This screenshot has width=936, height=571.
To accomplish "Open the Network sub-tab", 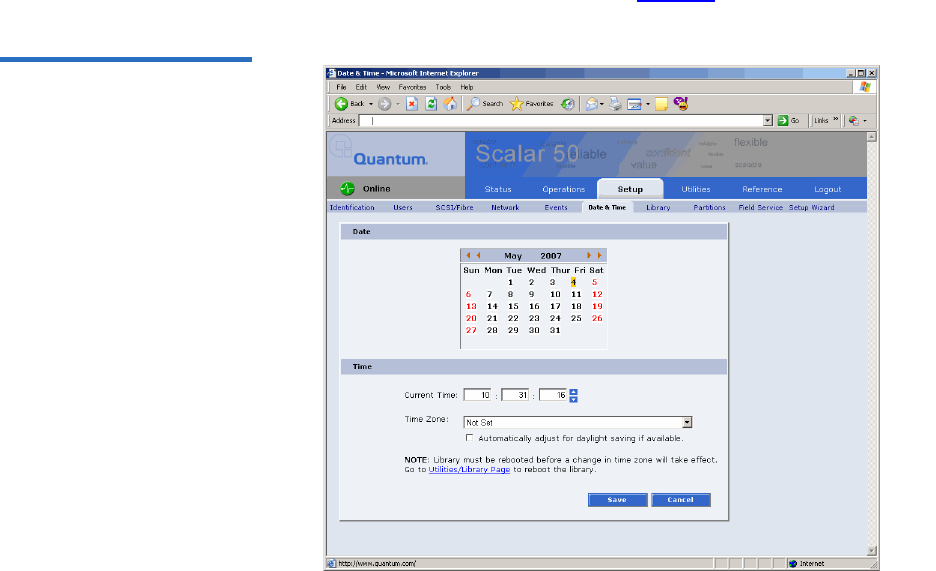I will tap(505, 208).
